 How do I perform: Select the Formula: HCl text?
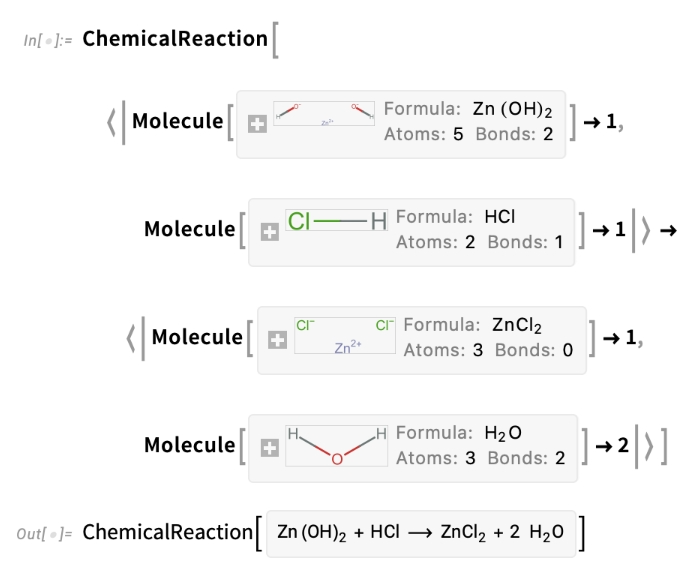pos(455,217)
